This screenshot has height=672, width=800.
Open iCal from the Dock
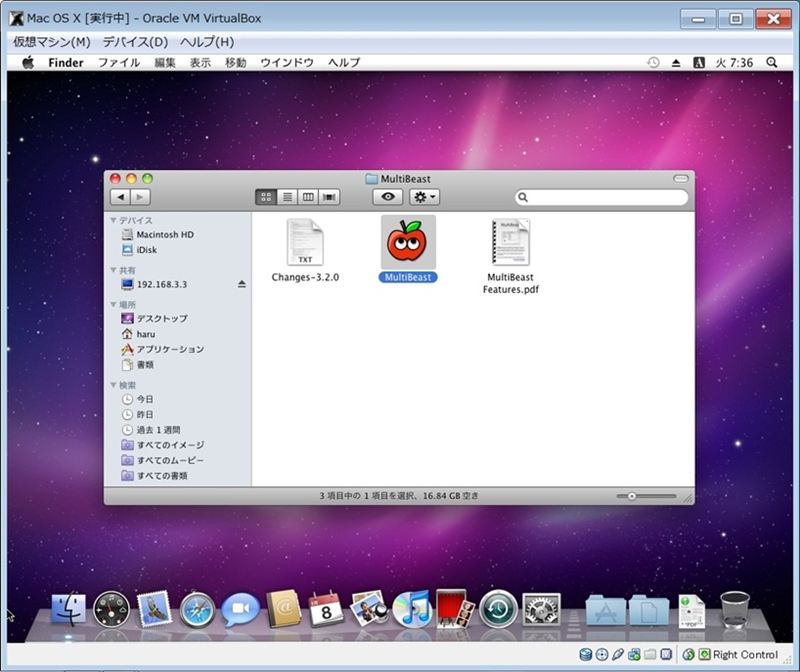coord(326,609)
